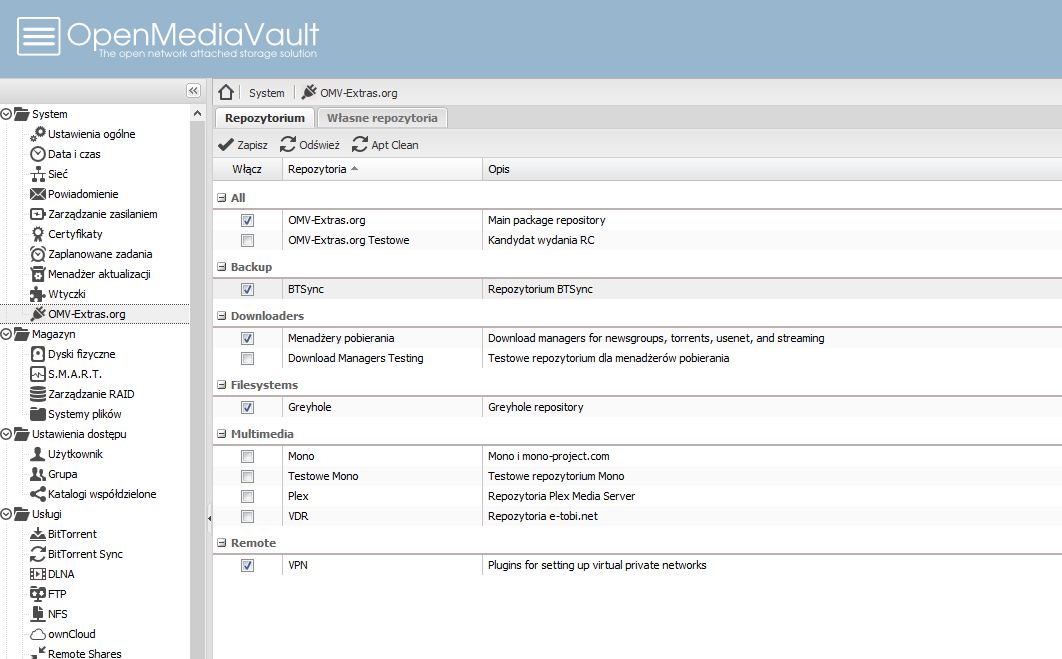Select the Sieć network icon
1062x659 pixels.
tap(38, 174)
